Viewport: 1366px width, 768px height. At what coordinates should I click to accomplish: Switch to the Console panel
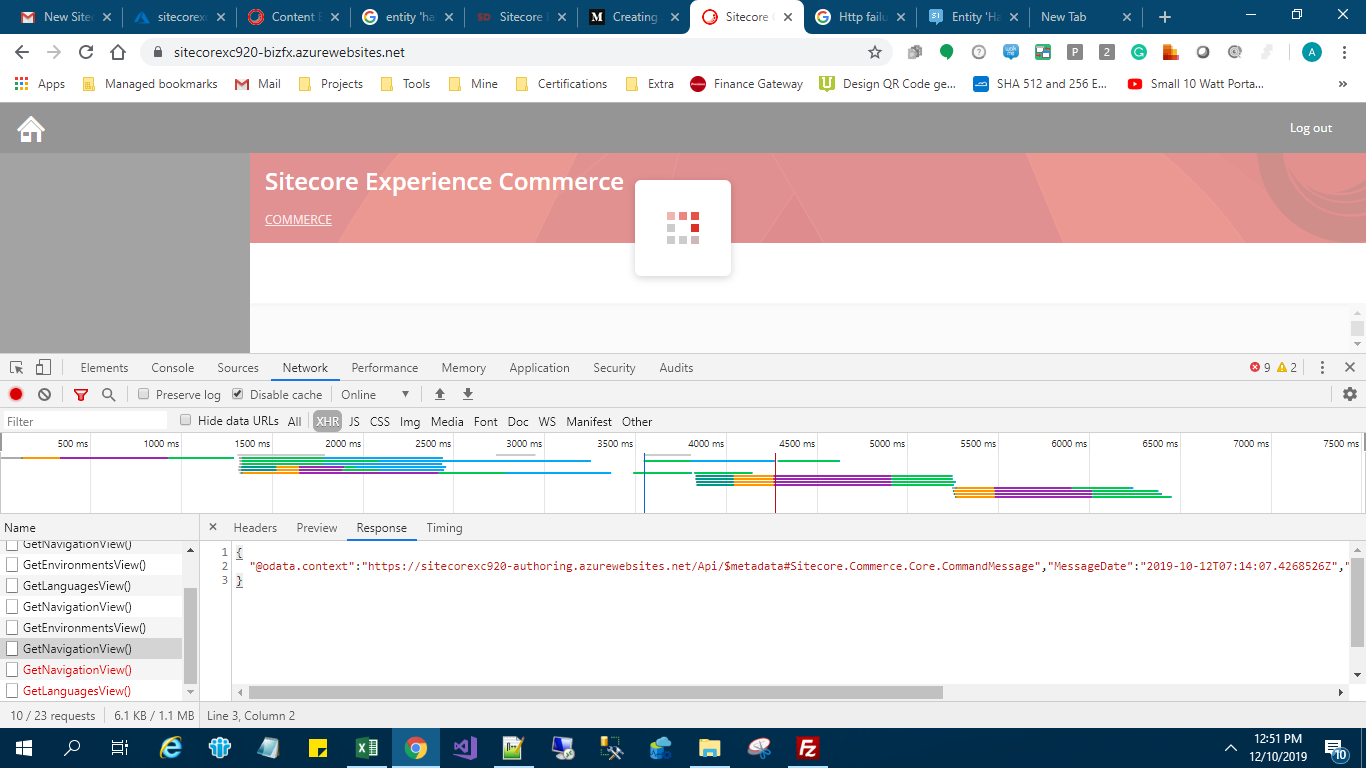173,367
